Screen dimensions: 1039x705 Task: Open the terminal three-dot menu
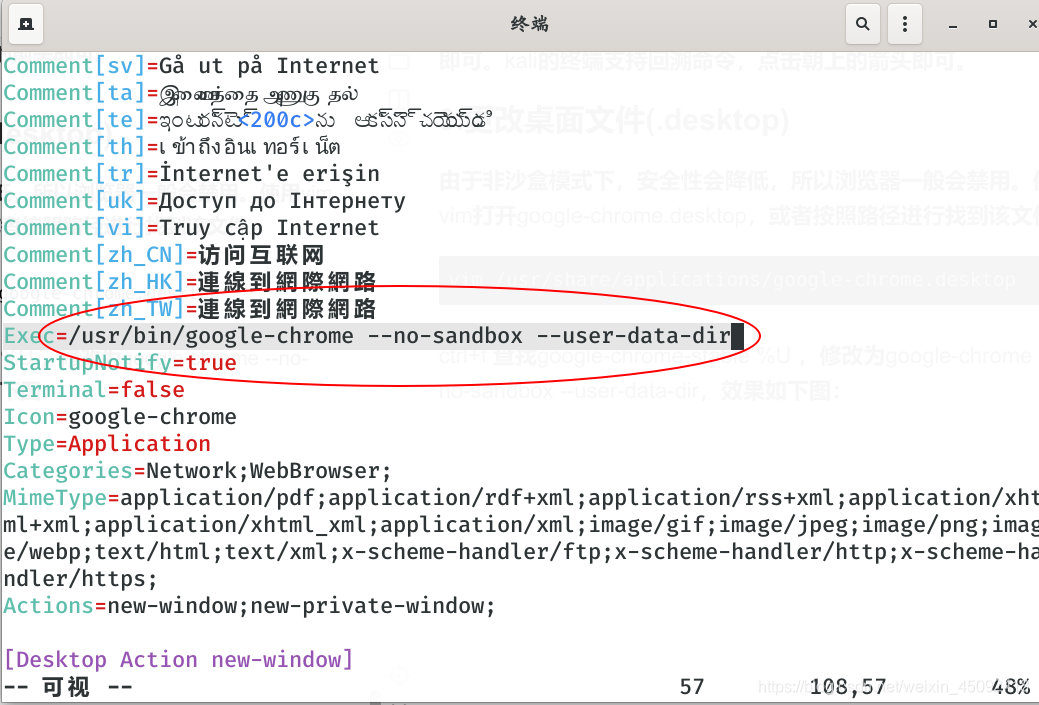coord(904,24)
